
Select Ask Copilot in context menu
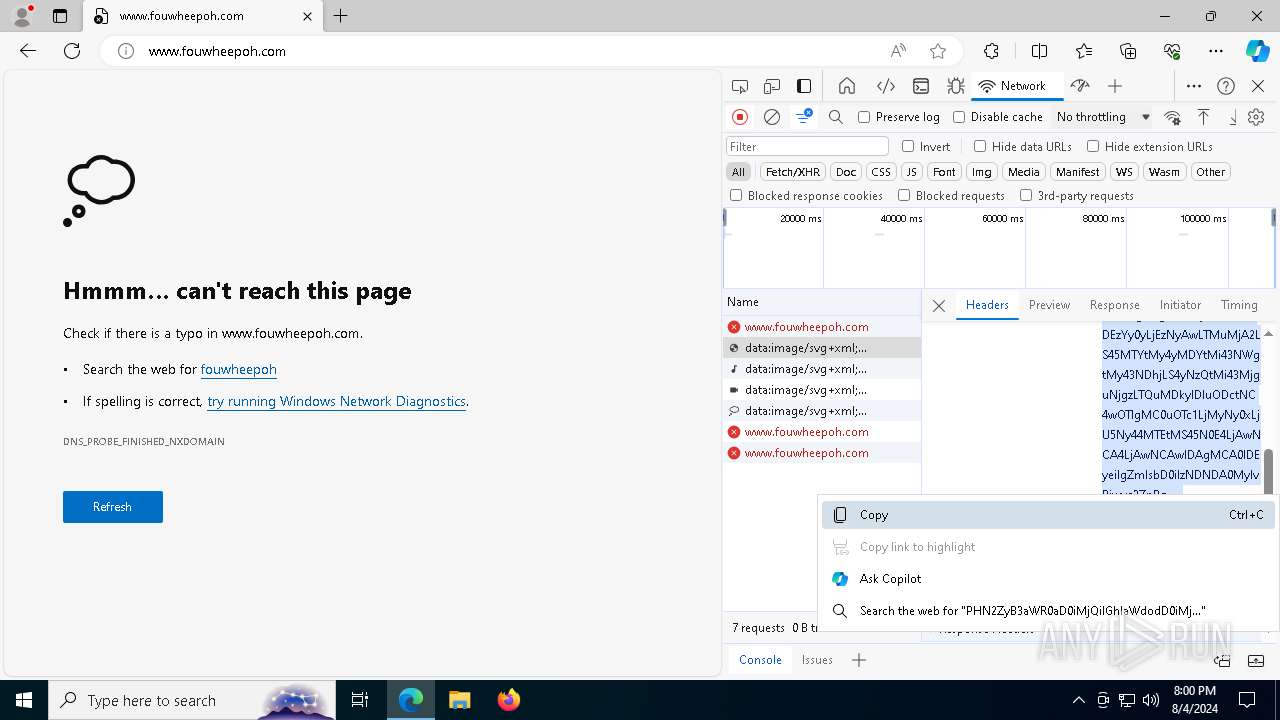click(x=1048, y=579)
